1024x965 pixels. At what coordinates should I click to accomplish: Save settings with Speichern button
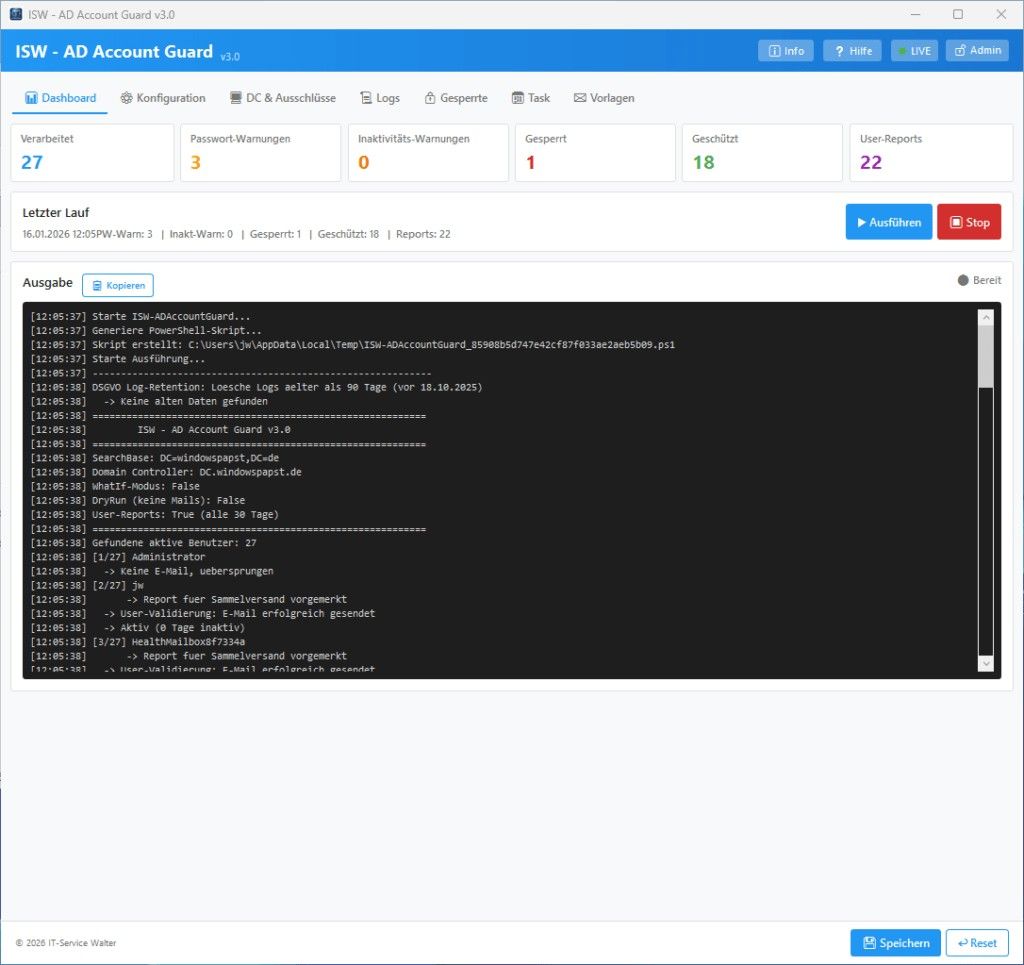pyautogui.click(x=895, y=943)
